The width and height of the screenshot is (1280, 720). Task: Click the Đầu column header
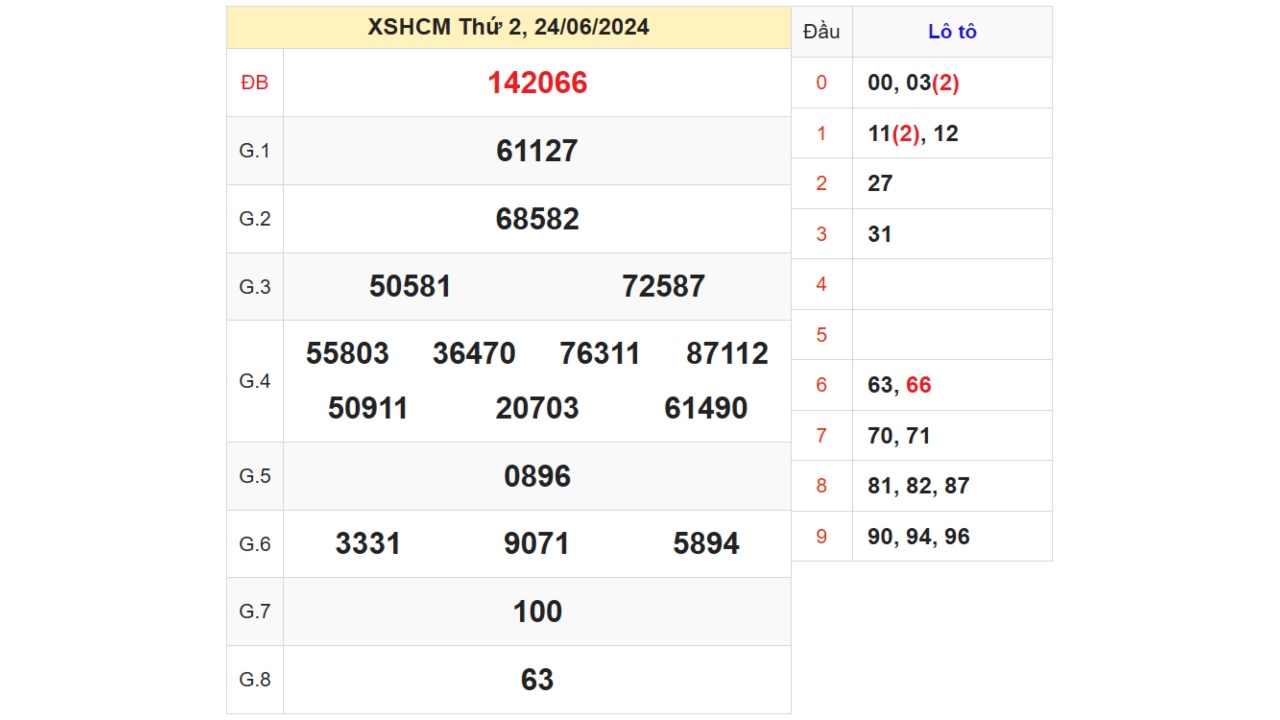pos(822,32)
